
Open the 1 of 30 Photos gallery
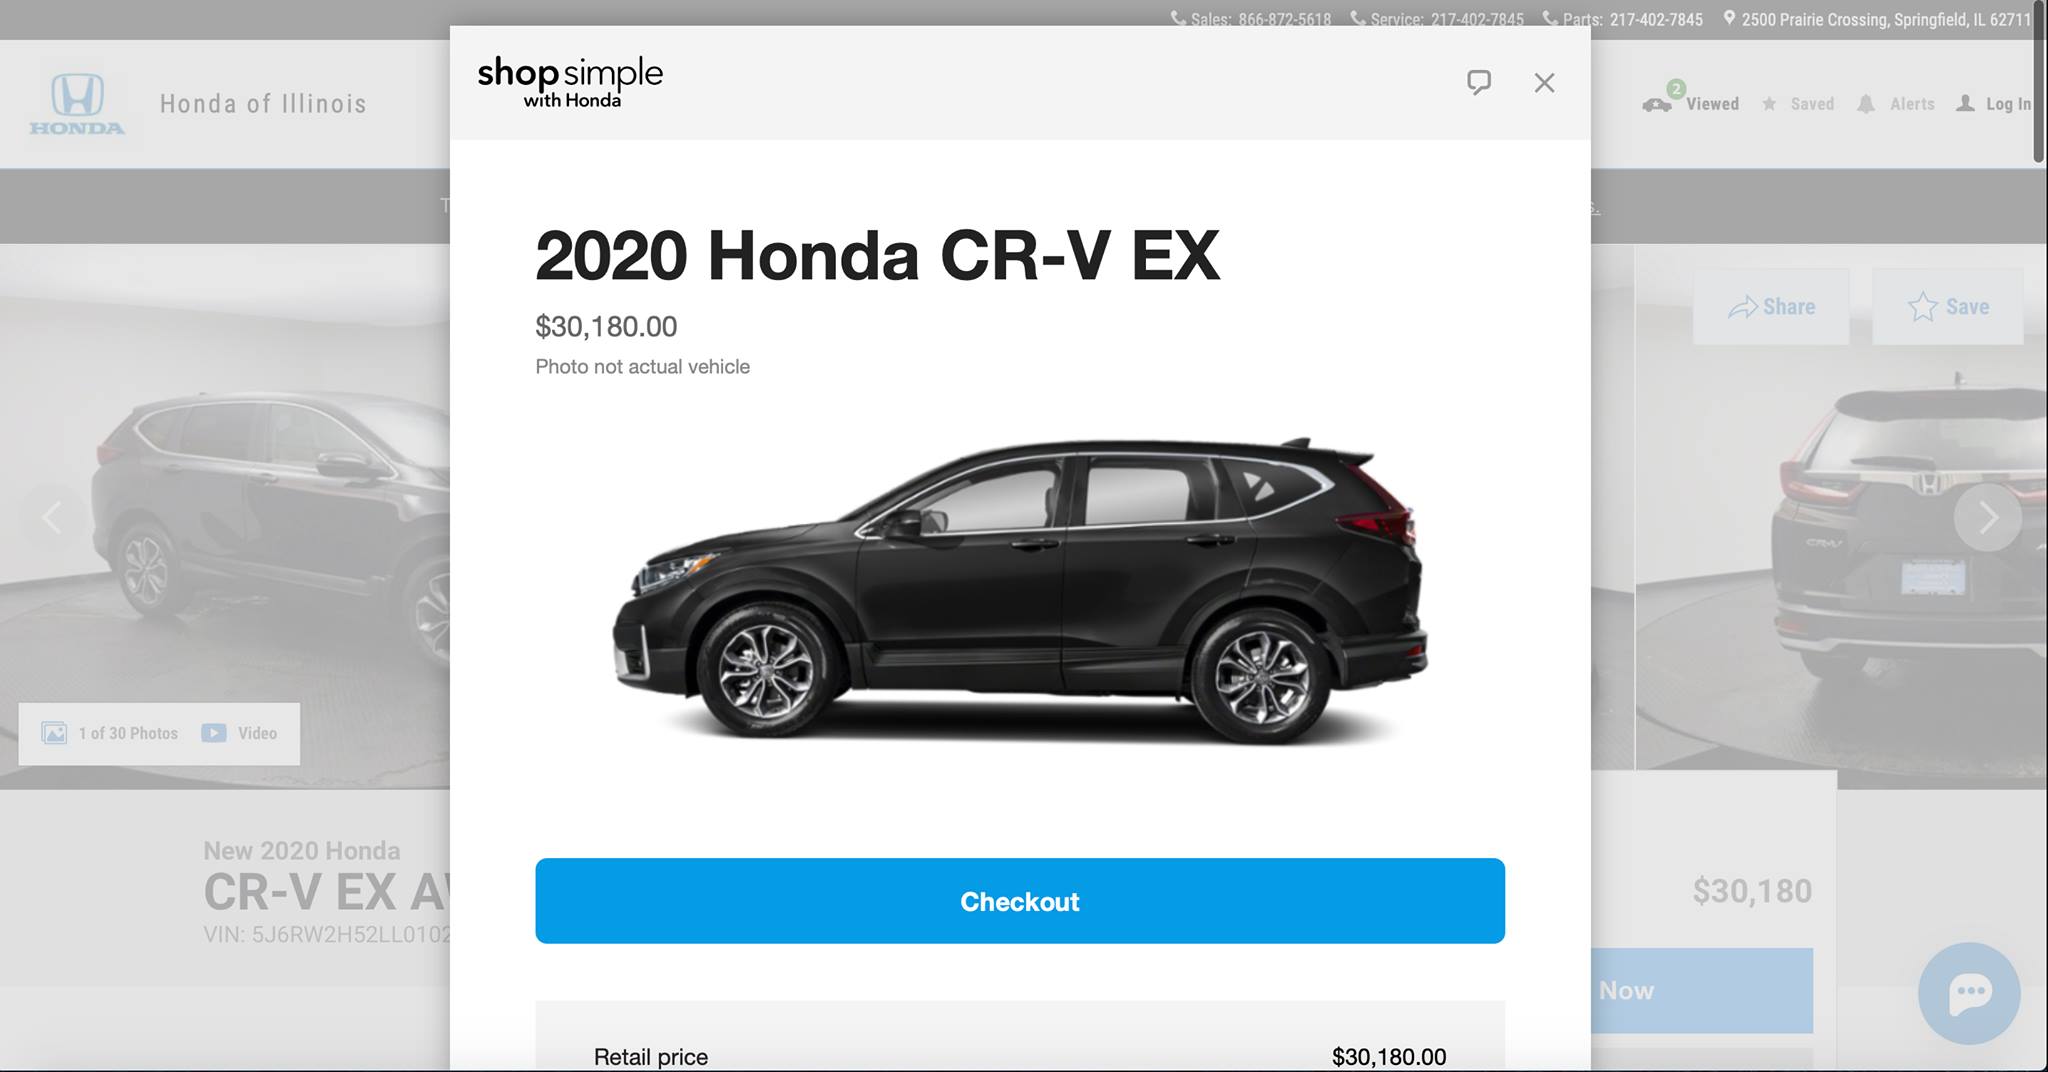coord(110,733)
